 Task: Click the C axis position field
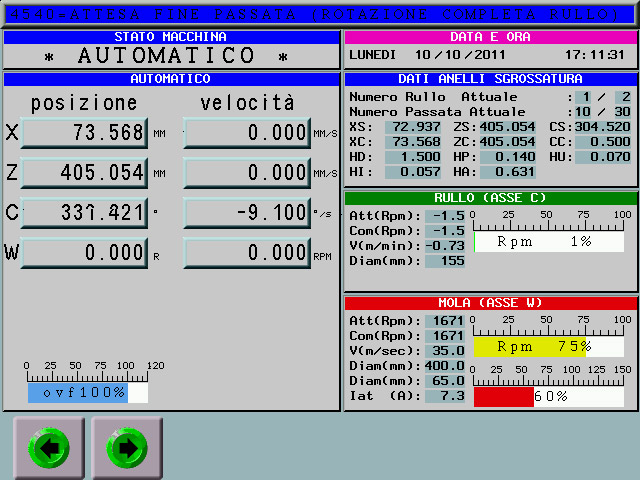(x=84, y=213)
